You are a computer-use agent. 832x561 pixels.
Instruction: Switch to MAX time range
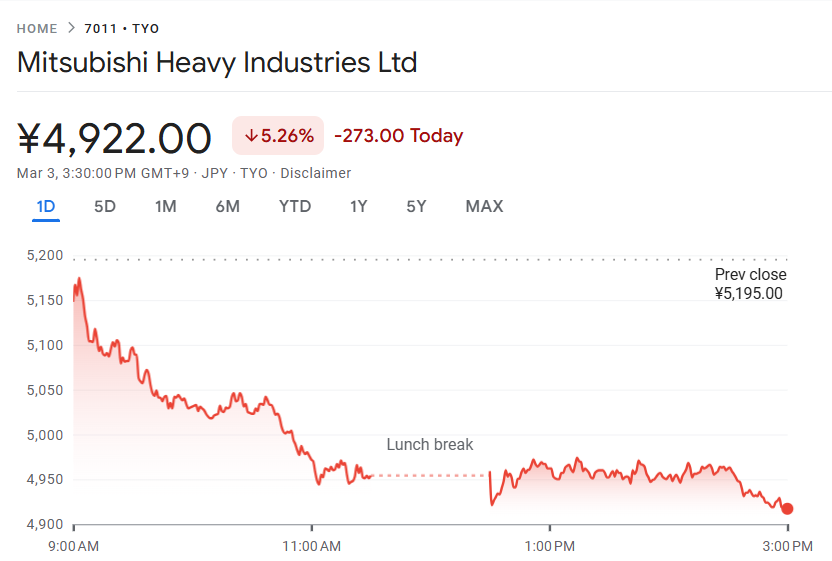(484, 207)
